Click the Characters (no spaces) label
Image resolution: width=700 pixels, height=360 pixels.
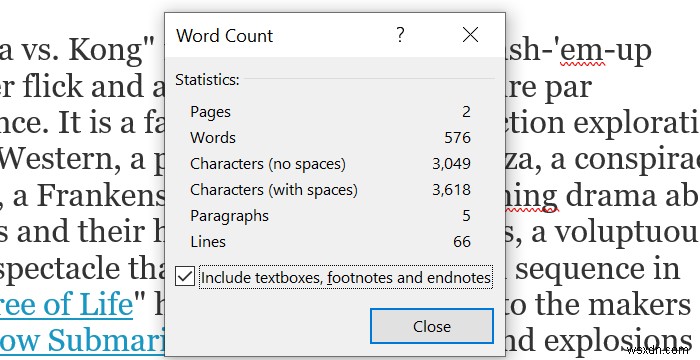pyautogui.click(x=267, y=164)
